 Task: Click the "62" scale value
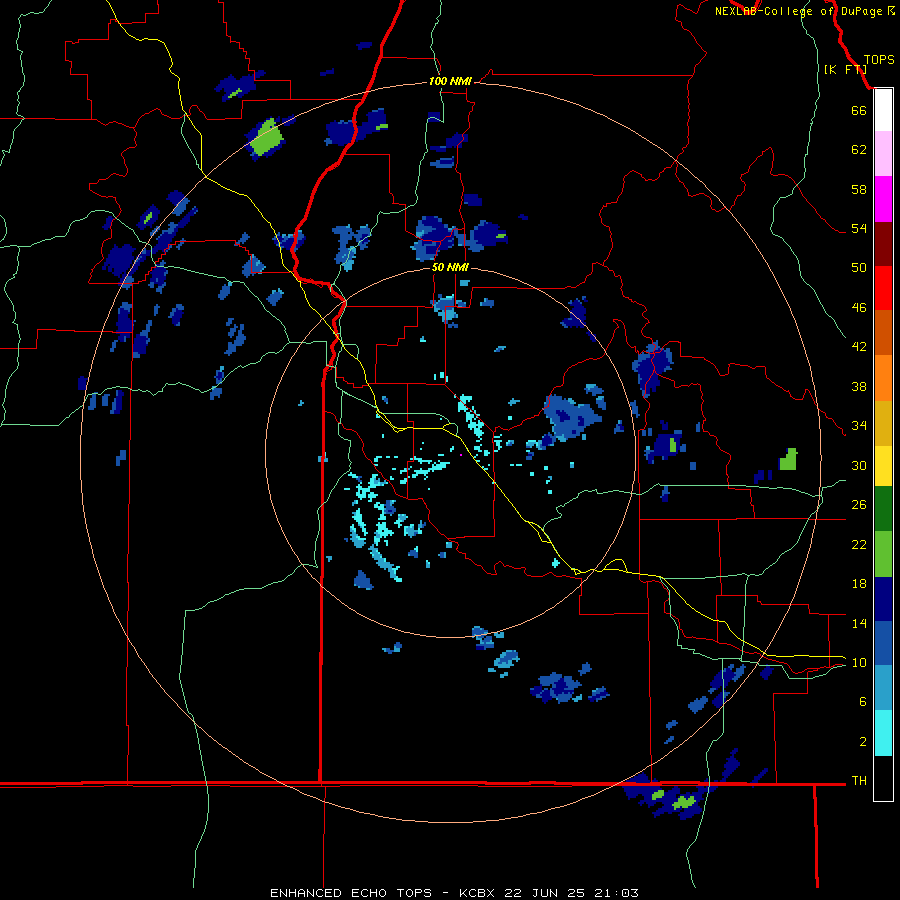(x=859, y=150)
